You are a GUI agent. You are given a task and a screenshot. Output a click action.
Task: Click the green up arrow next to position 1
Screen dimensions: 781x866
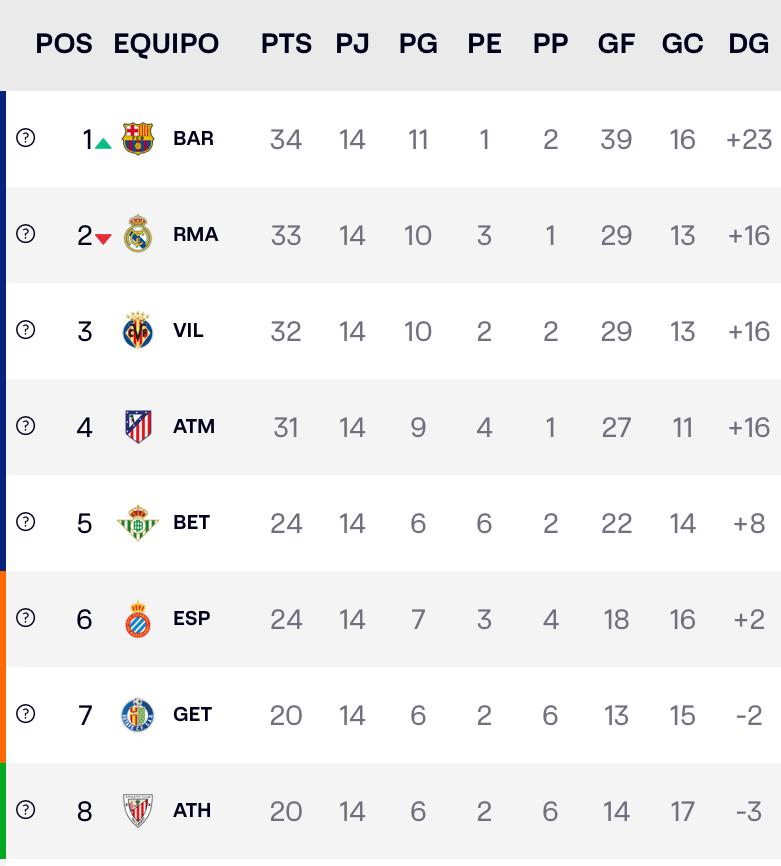103,143
